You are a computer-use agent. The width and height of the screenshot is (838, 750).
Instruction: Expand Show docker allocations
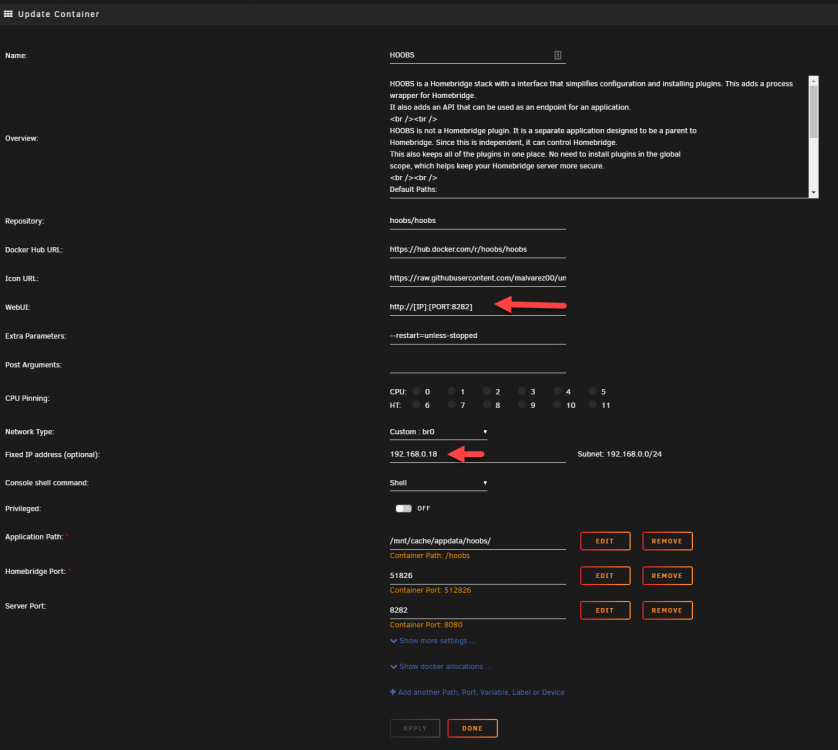coord(440,666)
